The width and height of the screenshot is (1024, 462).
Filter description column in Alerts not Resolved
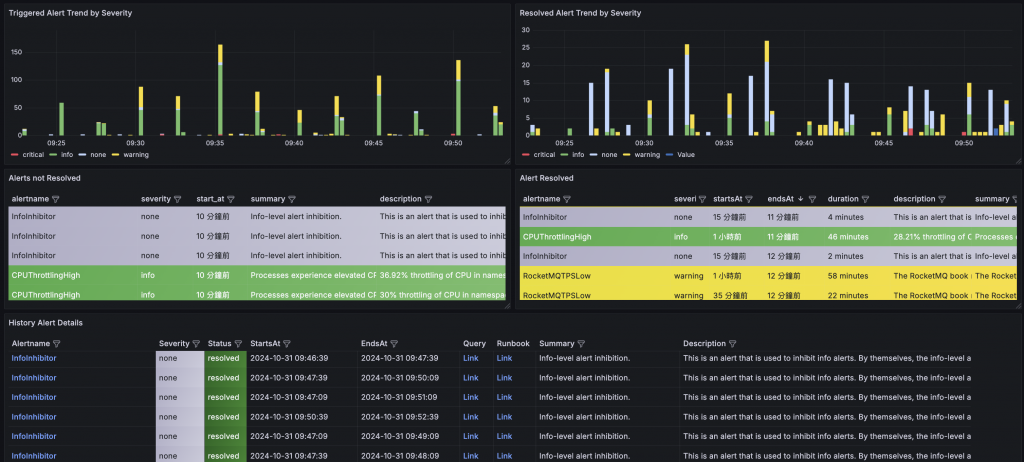tap(428, 199)
